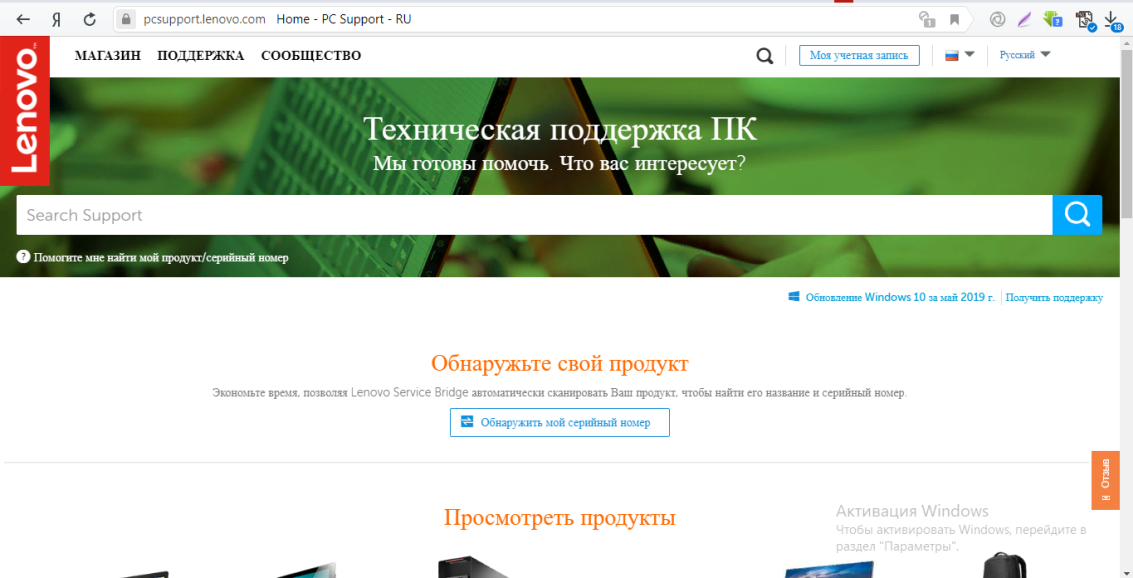Open Yandex home via the Я button

(56, 20)
